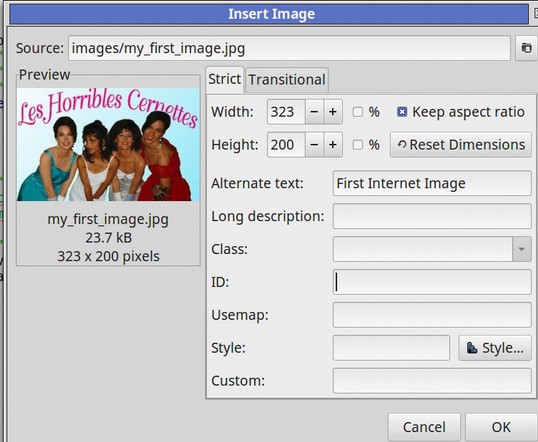Click the Long description field

pyautogui.click(x=432, y=216)
